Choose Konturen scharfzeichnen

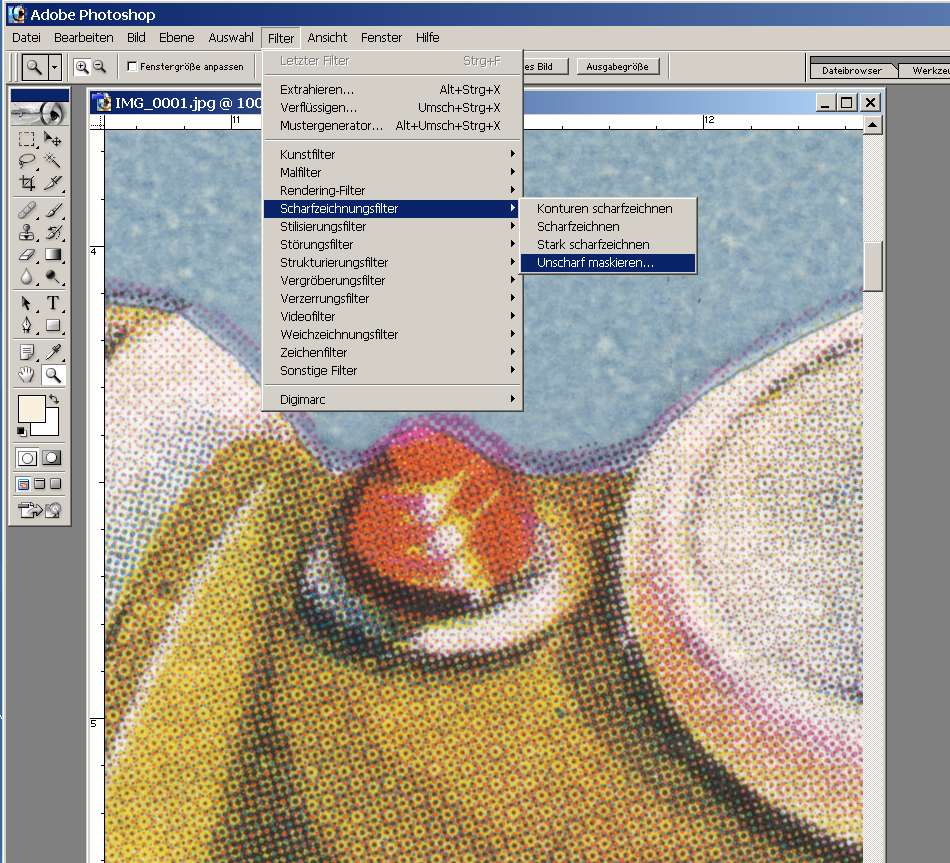click(x=608, y=208)
